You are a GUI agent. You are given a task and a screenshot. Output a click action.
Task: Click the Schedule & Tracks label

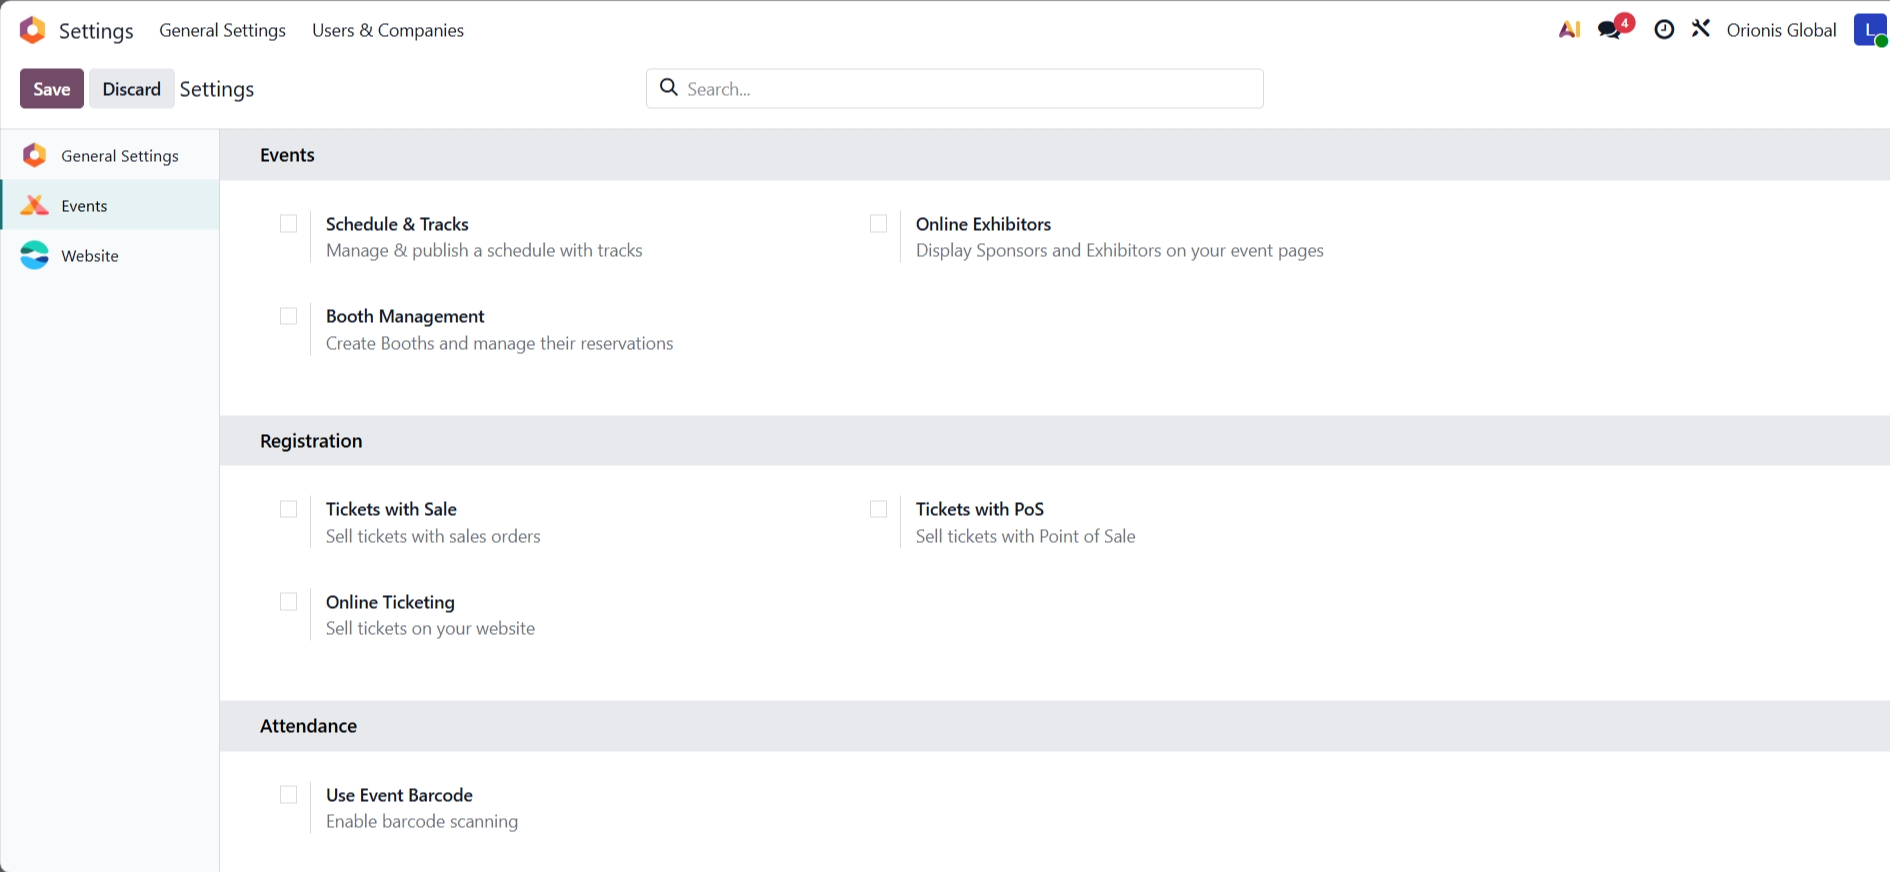click(397, 224)
